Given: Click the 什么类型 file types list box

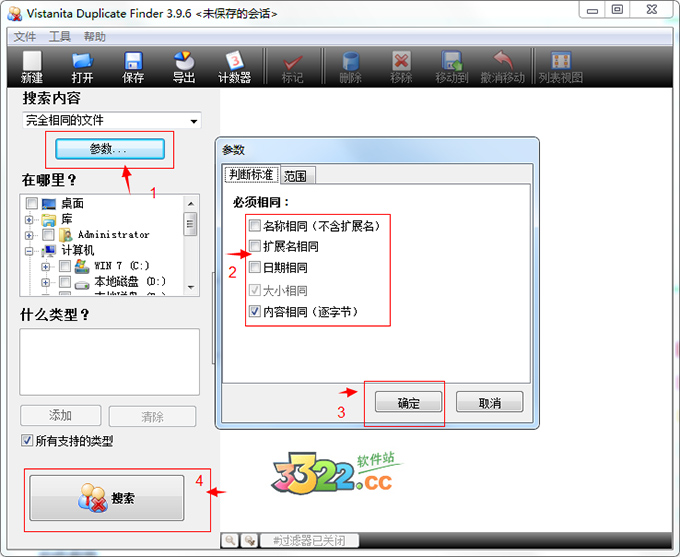Looking at the screenshot, I should 109,362.
